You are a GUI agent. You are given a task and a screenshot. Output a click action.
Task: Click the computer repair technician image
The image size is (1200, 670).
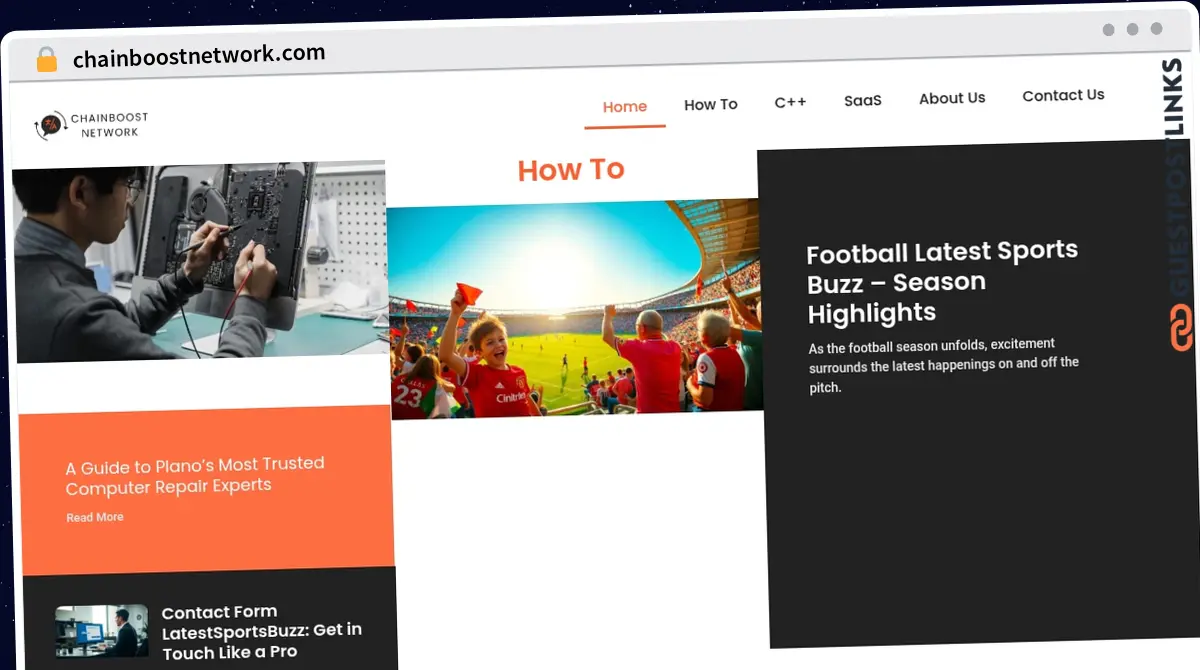point(200,260)
